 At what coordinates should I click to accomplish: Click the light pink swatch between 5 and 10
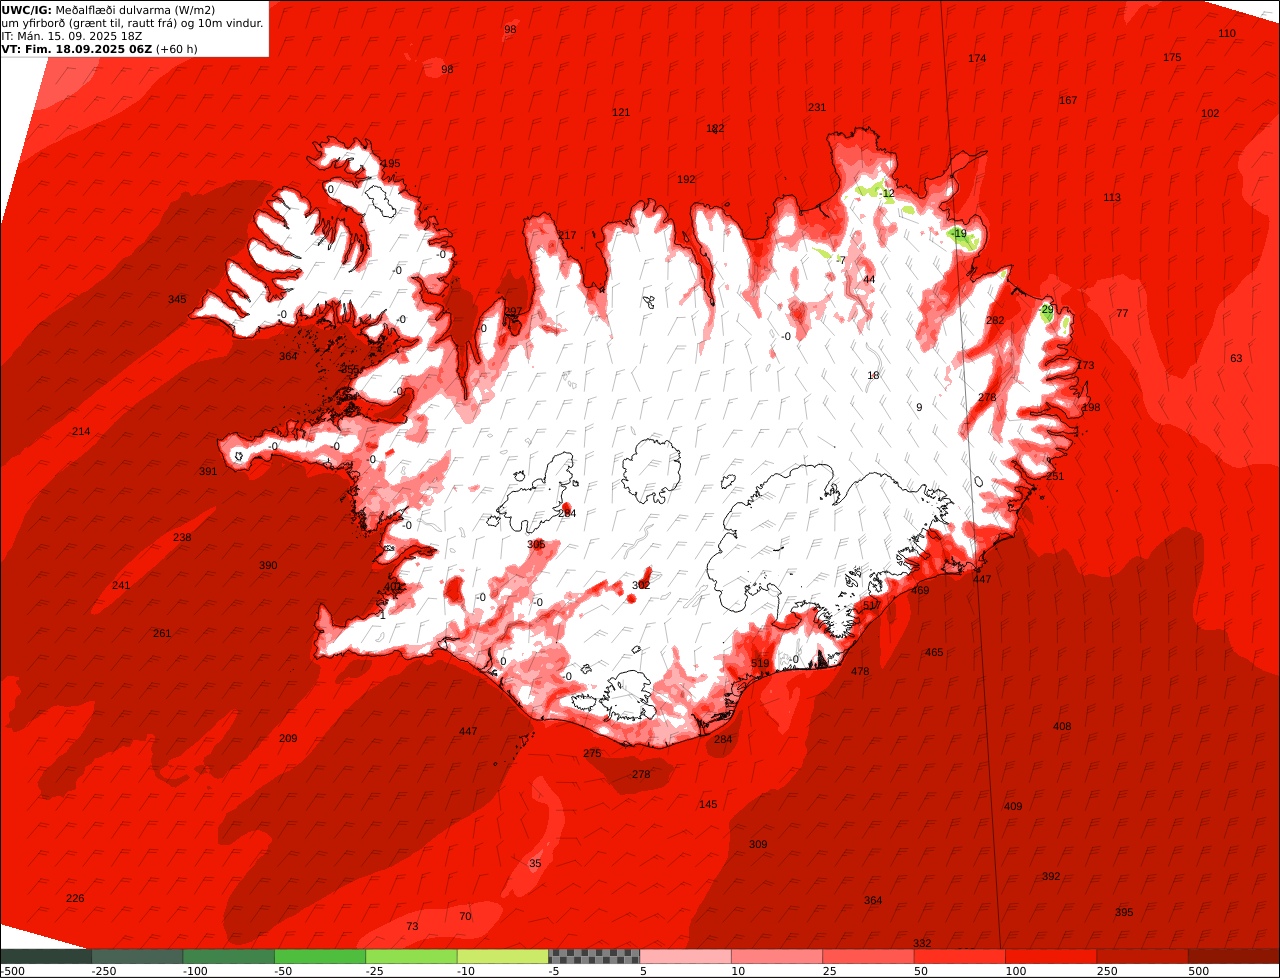686,956
